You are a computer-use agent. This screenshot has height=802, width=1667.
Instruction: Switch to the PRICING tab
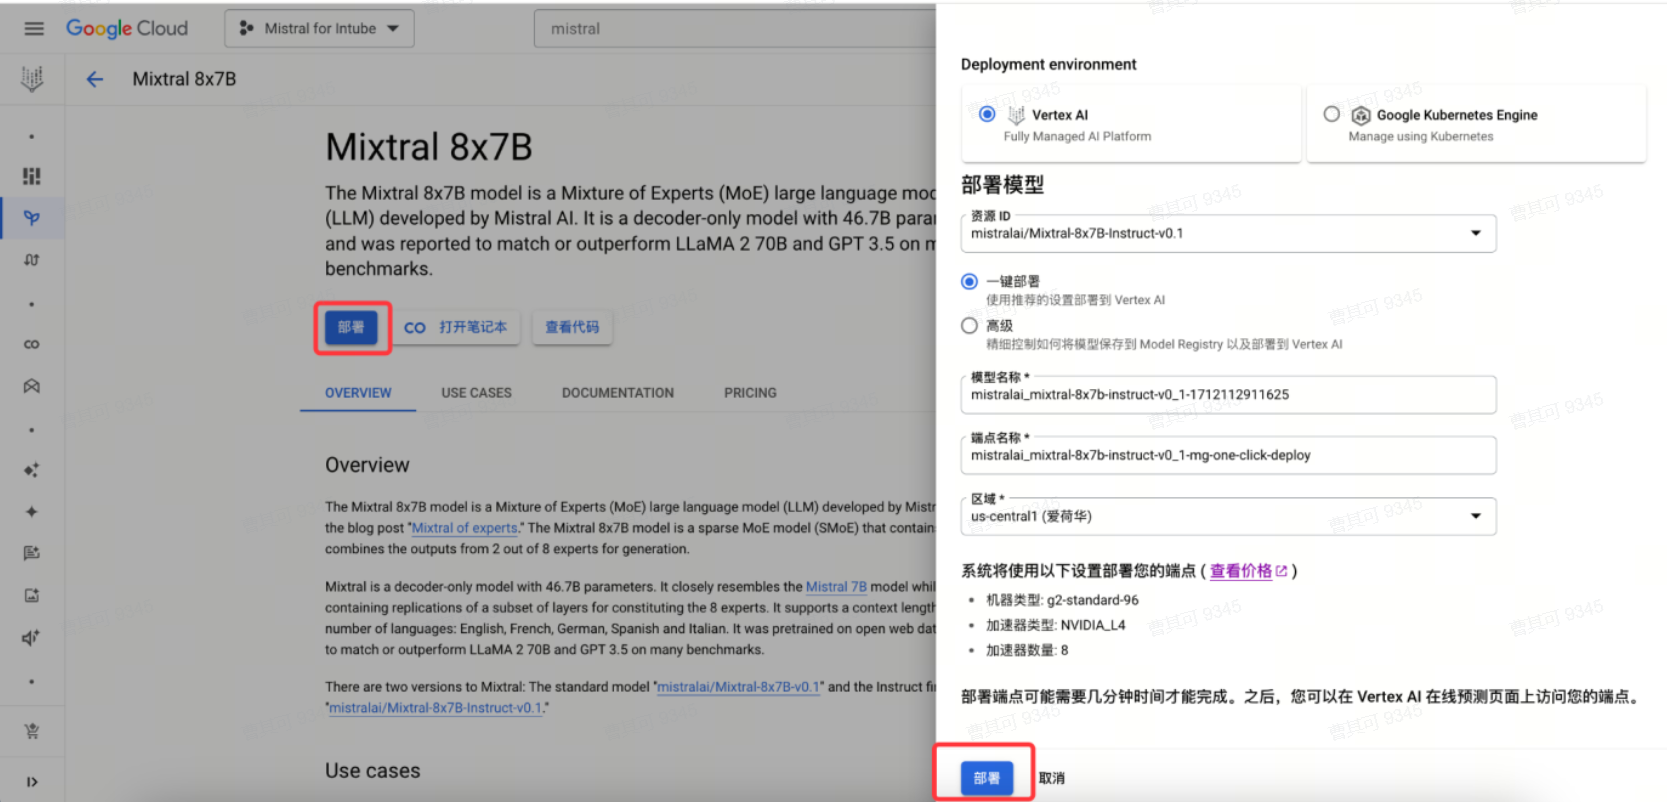[750, 393]
